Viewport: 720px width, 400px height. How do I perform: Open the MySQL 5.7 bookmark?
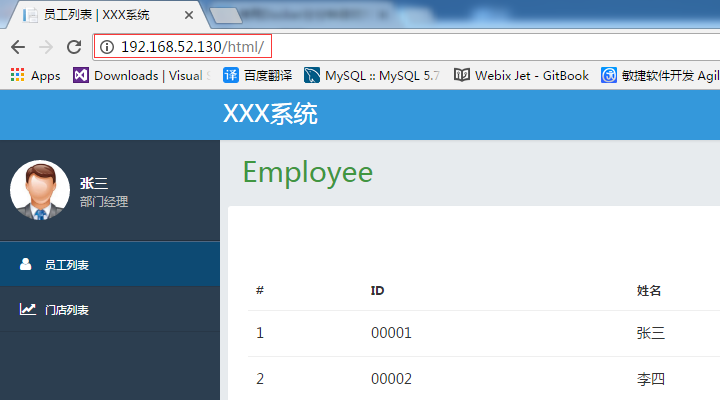(371, 75)
